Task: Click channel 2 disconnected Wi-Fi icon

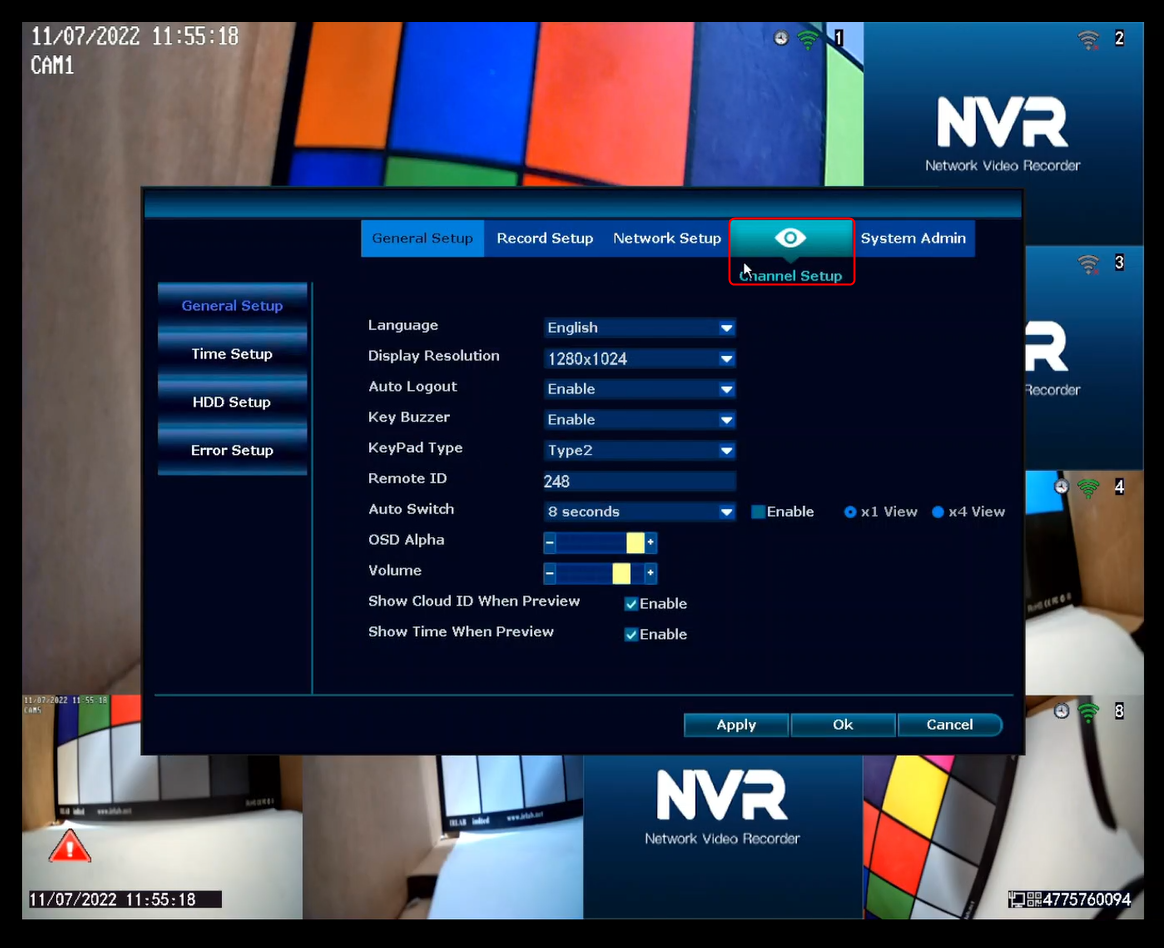Action: point(1088,39)
